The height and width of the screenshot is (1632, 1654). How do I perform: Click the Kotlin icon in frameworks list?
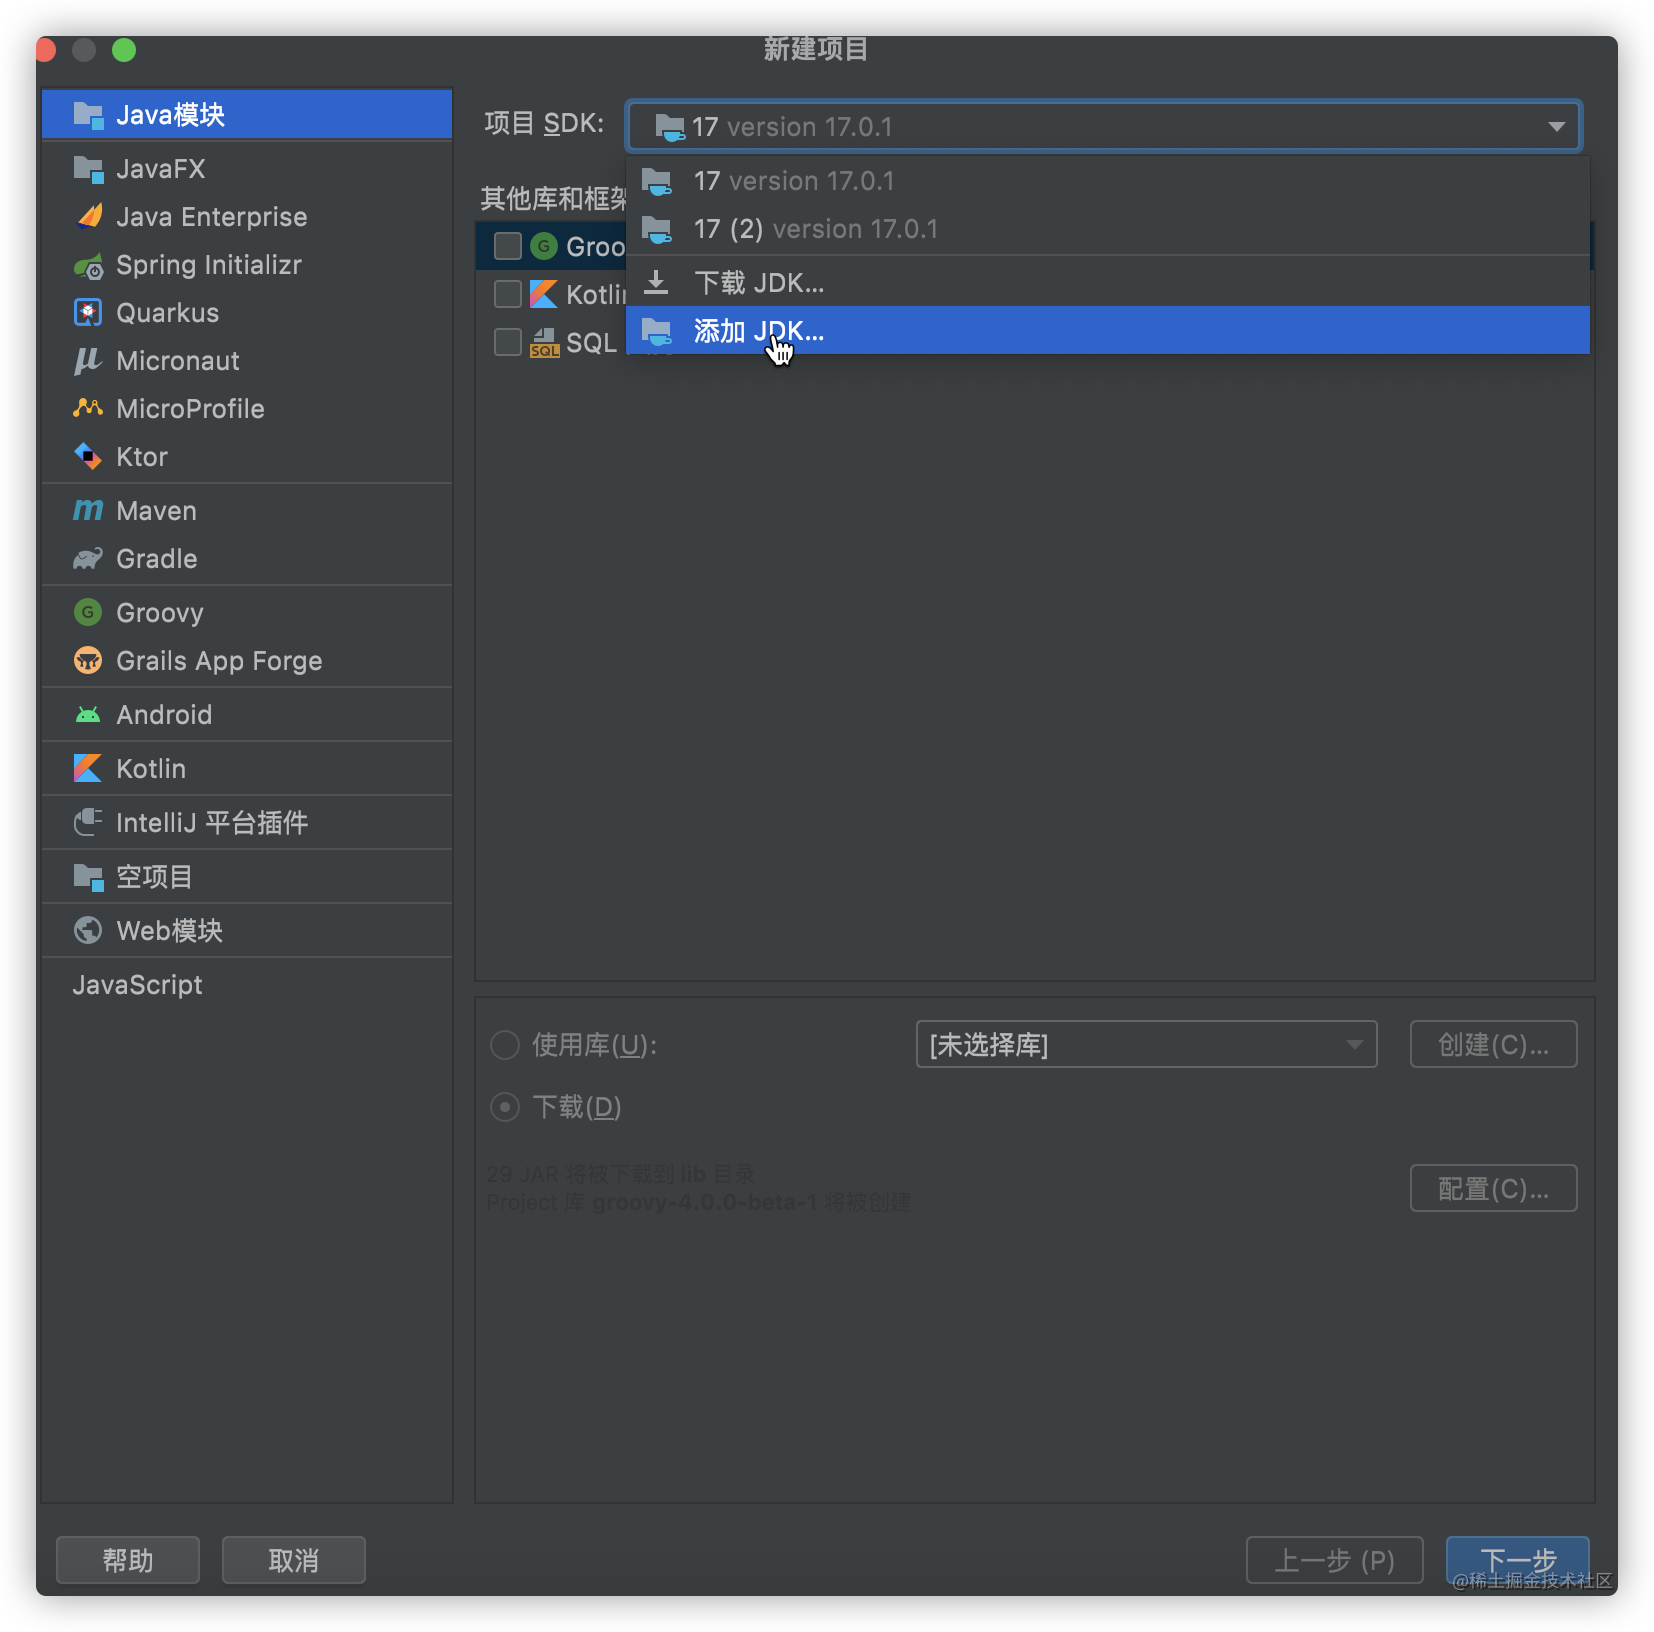544,294
